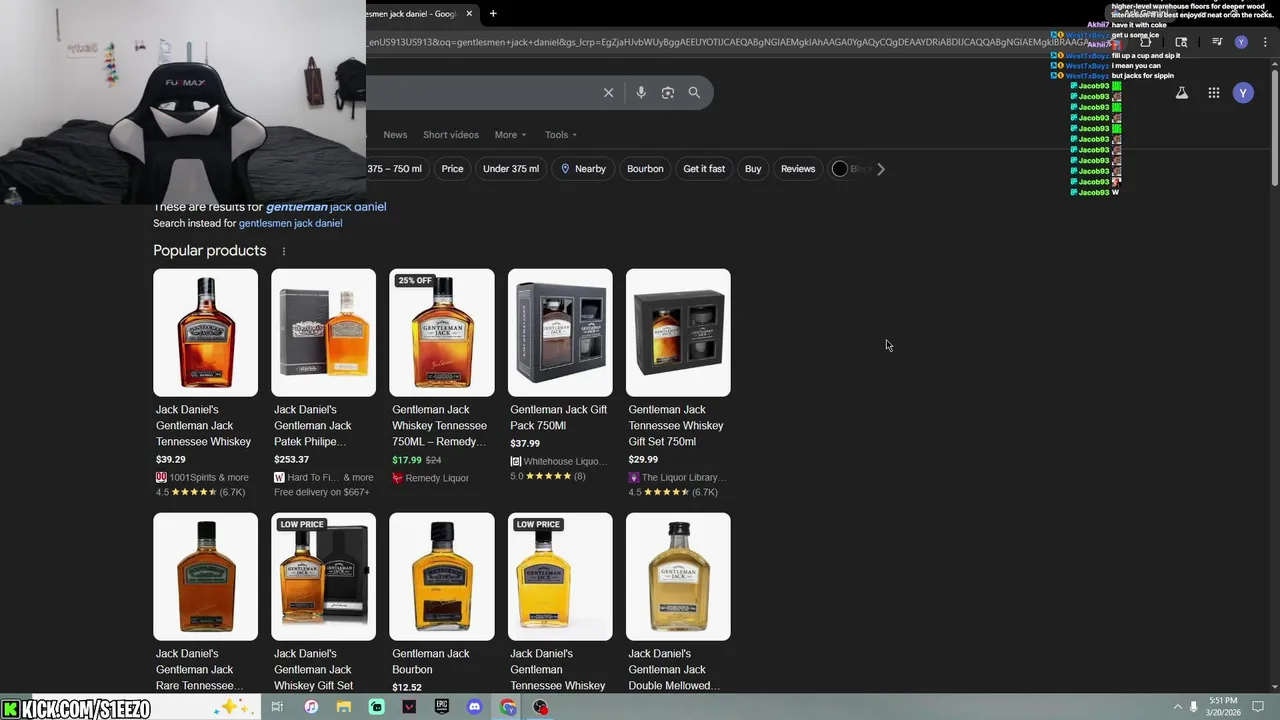Show hidden system tray icons
The image size is (1280, 720).
pos(1177,707)
